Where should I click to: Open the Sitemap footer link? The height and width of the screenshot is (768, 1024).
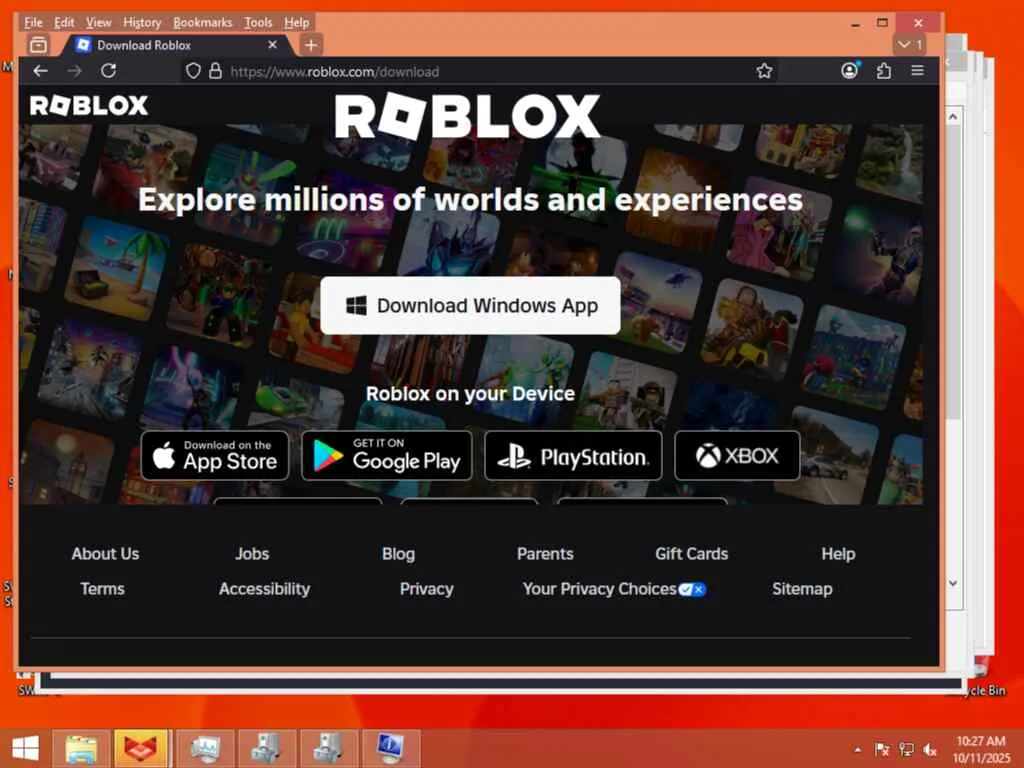(802, 589)
